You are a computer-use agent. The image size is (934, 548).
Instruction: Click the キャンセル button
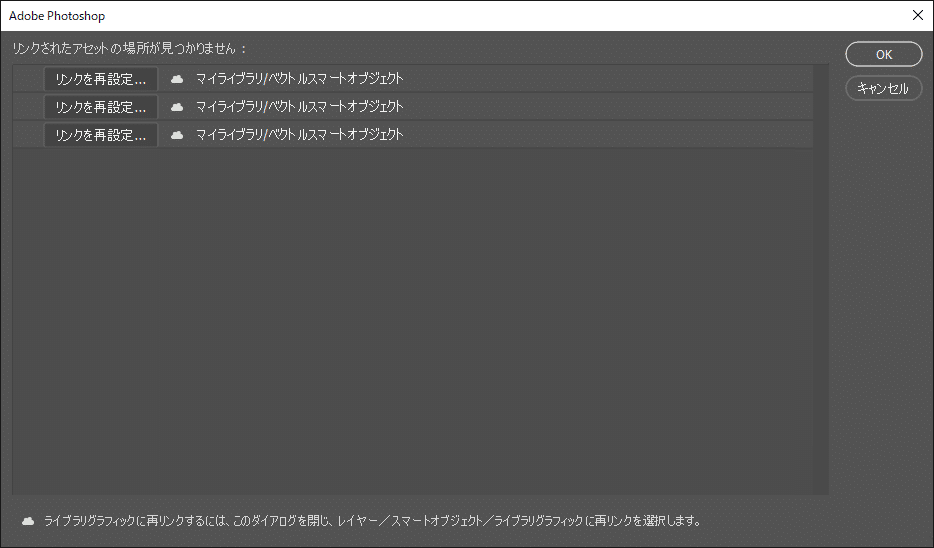pos(883,88)
